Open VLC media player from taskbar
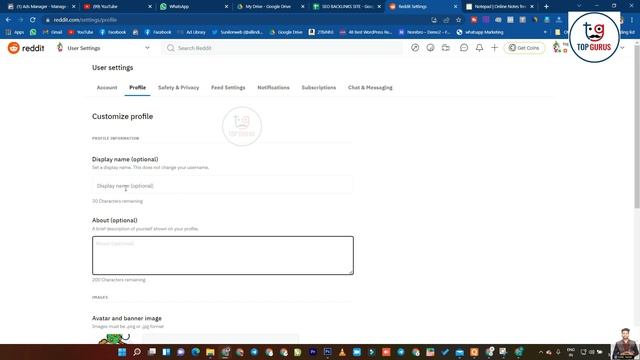The width and height of the screenshot is (640, 360). 342,352
